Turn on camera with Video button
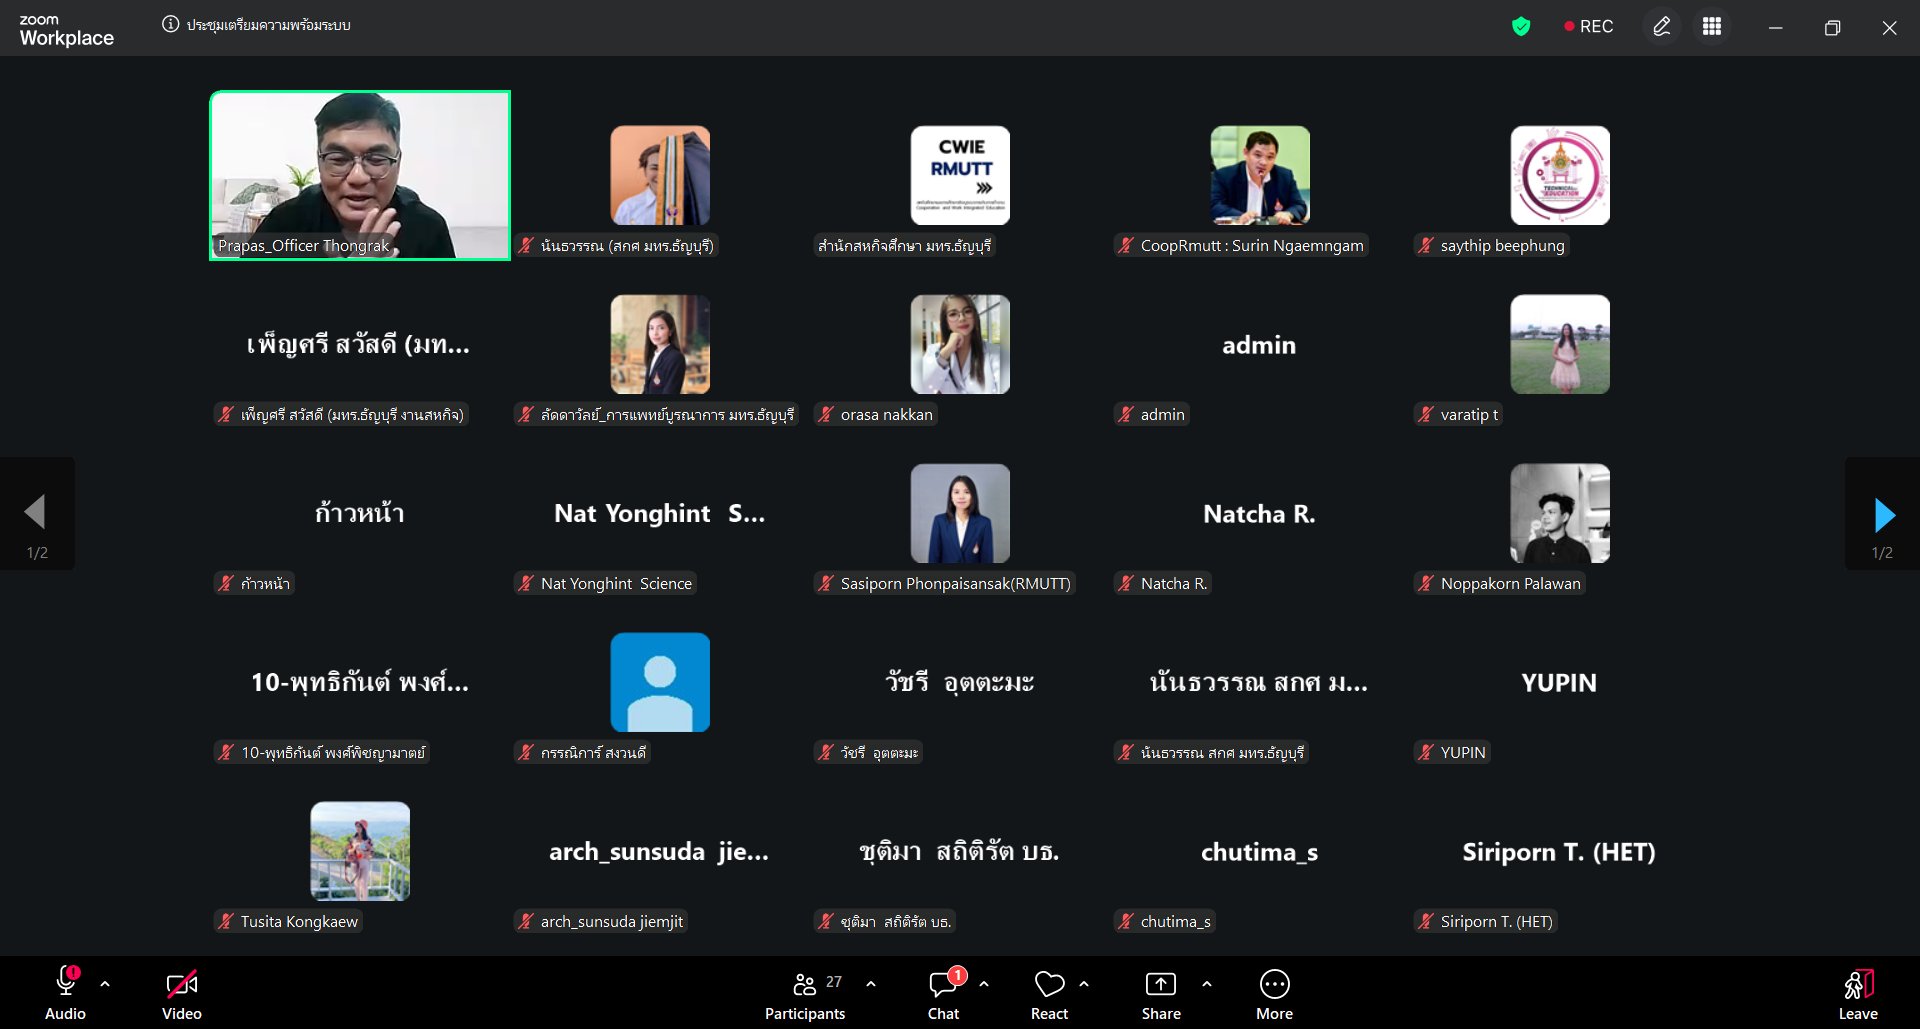 (182, 995)
